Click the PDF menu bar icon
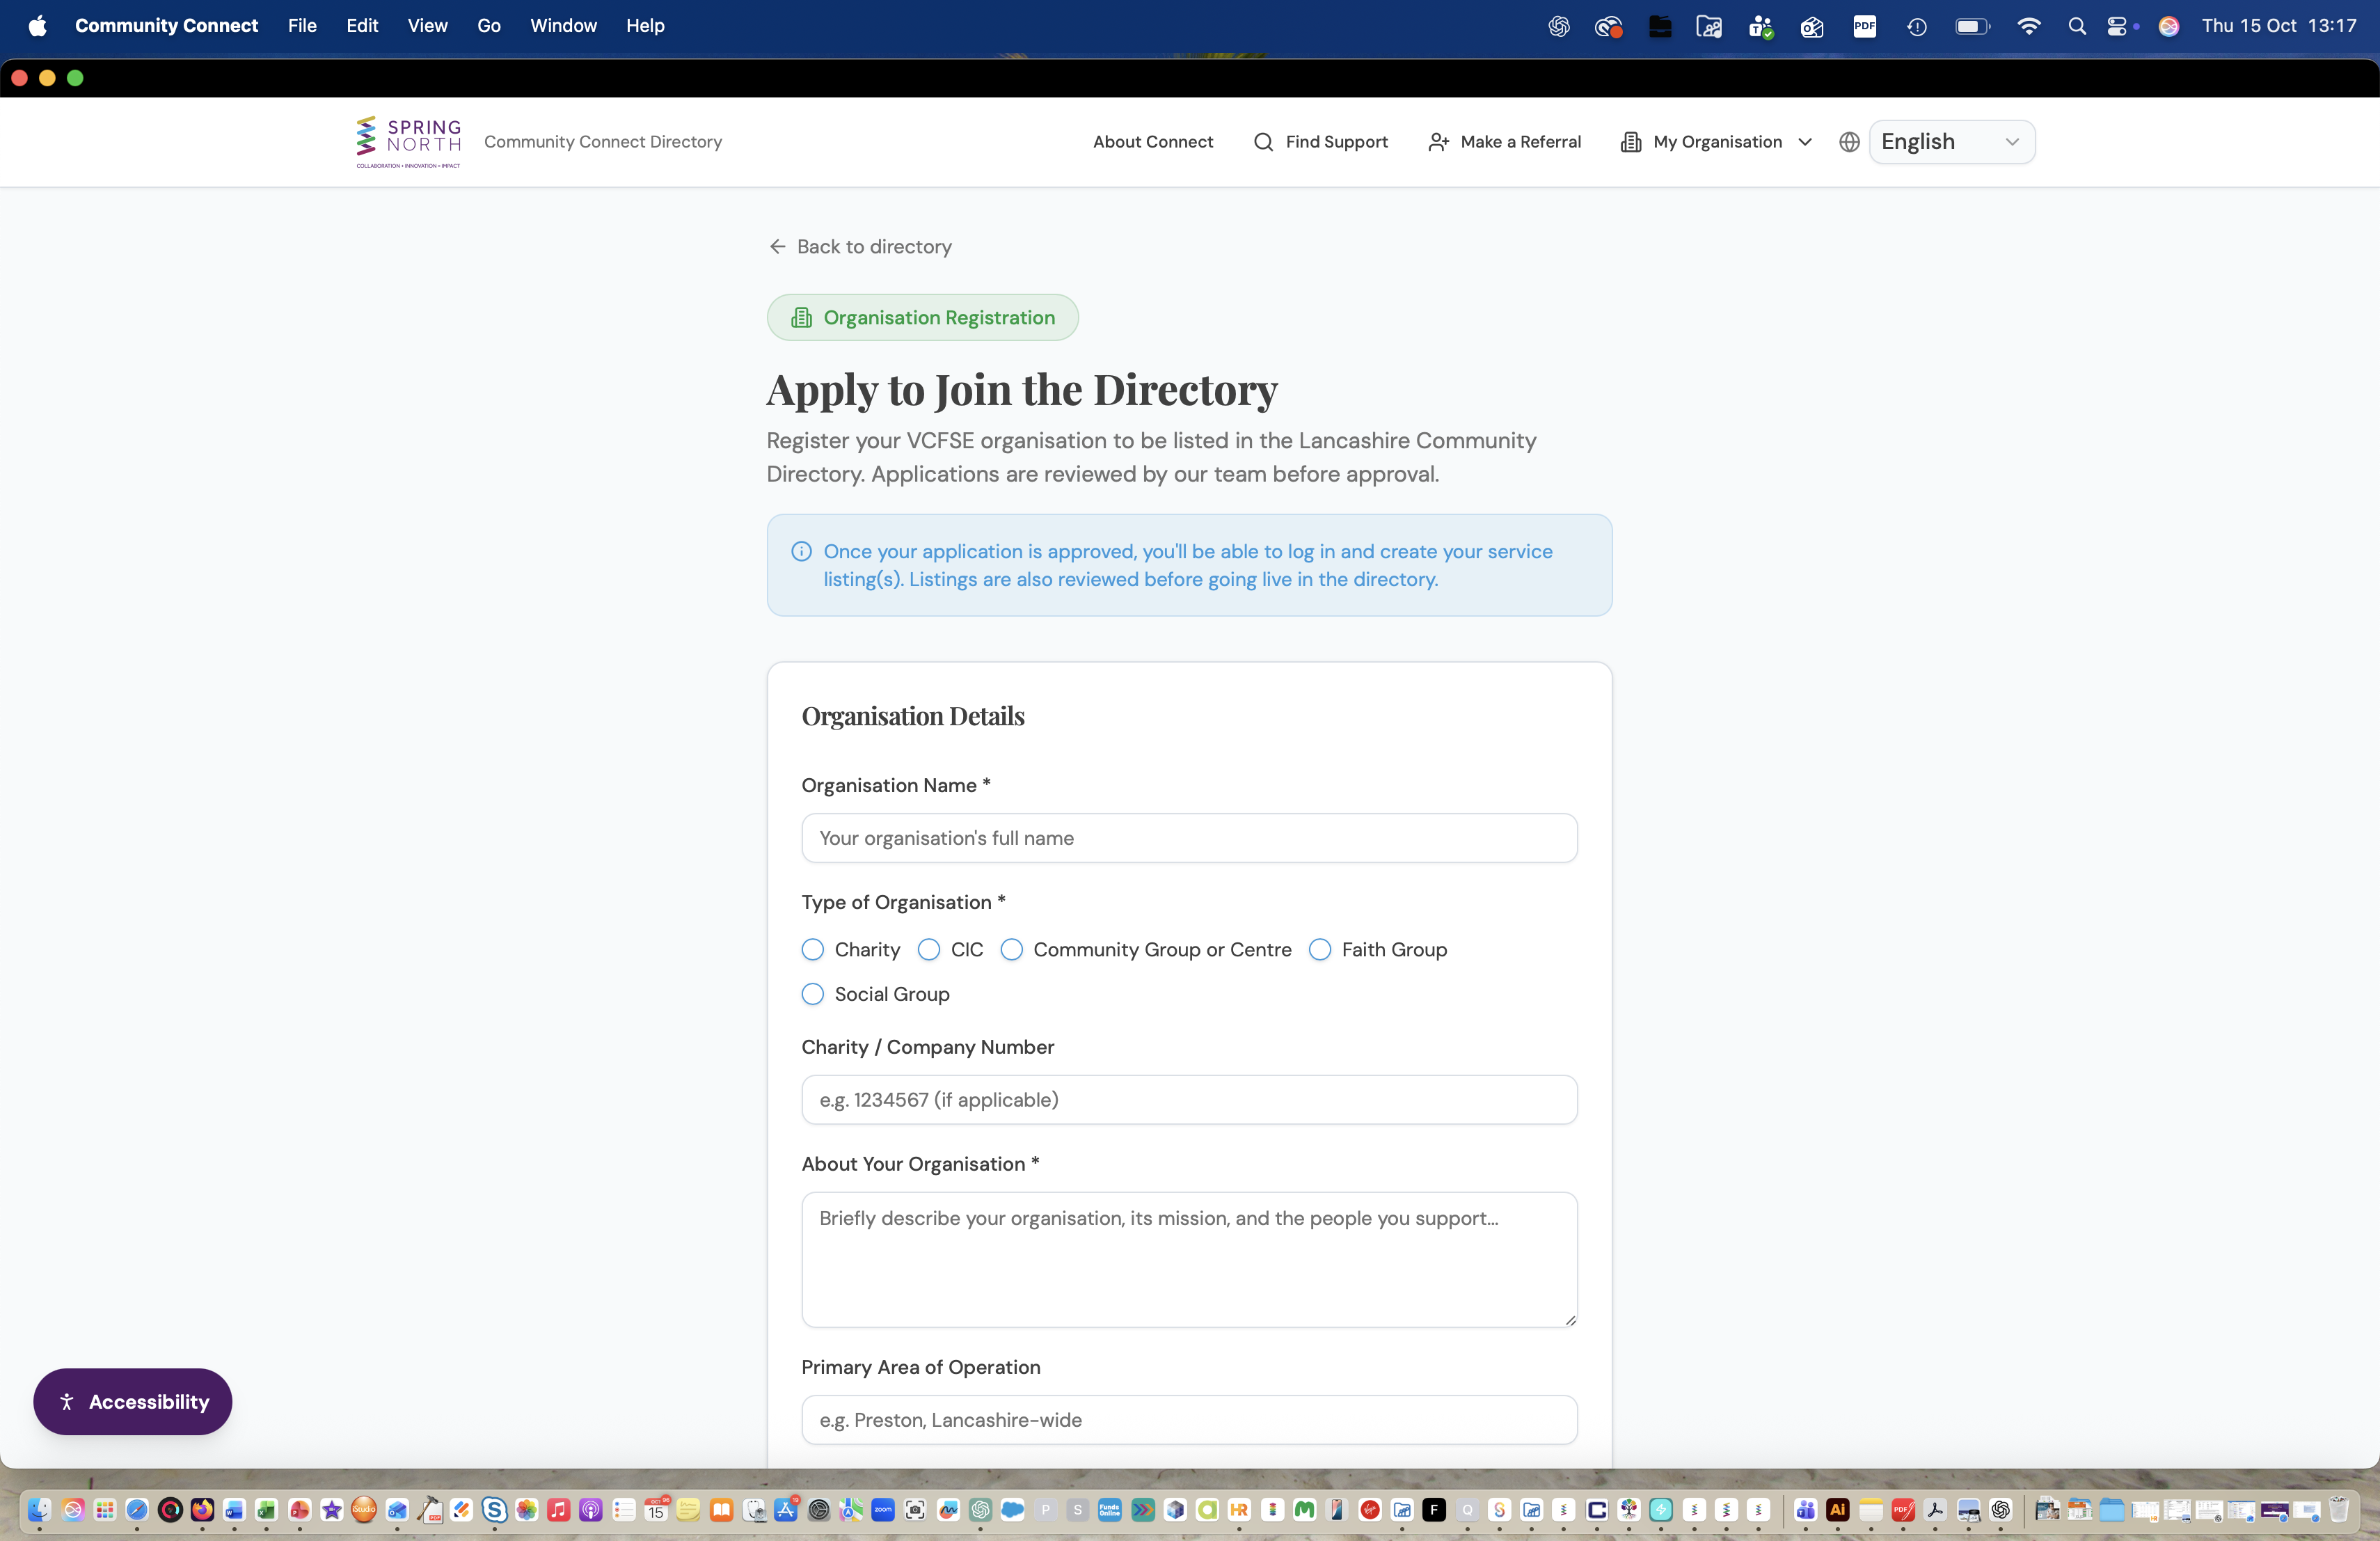 click(1864, 26)
